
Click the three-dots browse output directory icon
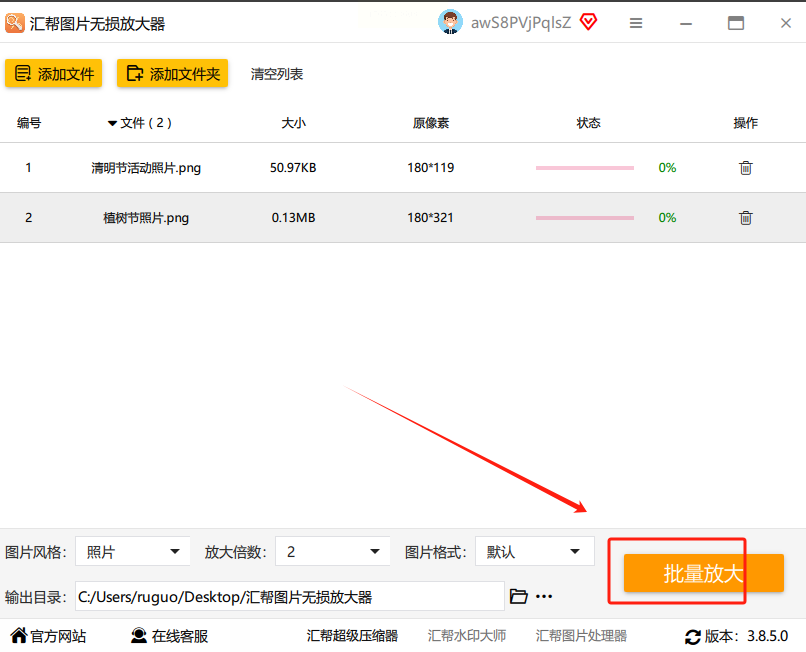point(544,596)
